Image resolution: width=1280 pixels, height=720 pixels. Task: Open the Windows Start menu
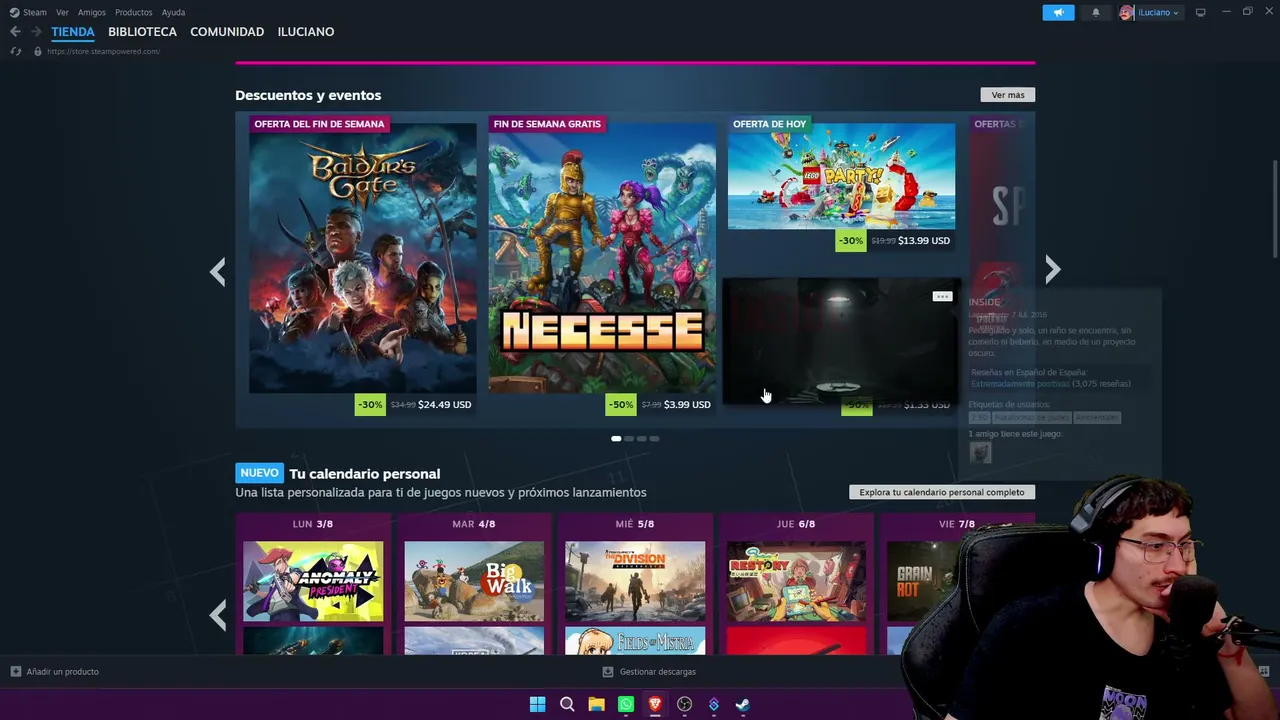pos(537,704)
